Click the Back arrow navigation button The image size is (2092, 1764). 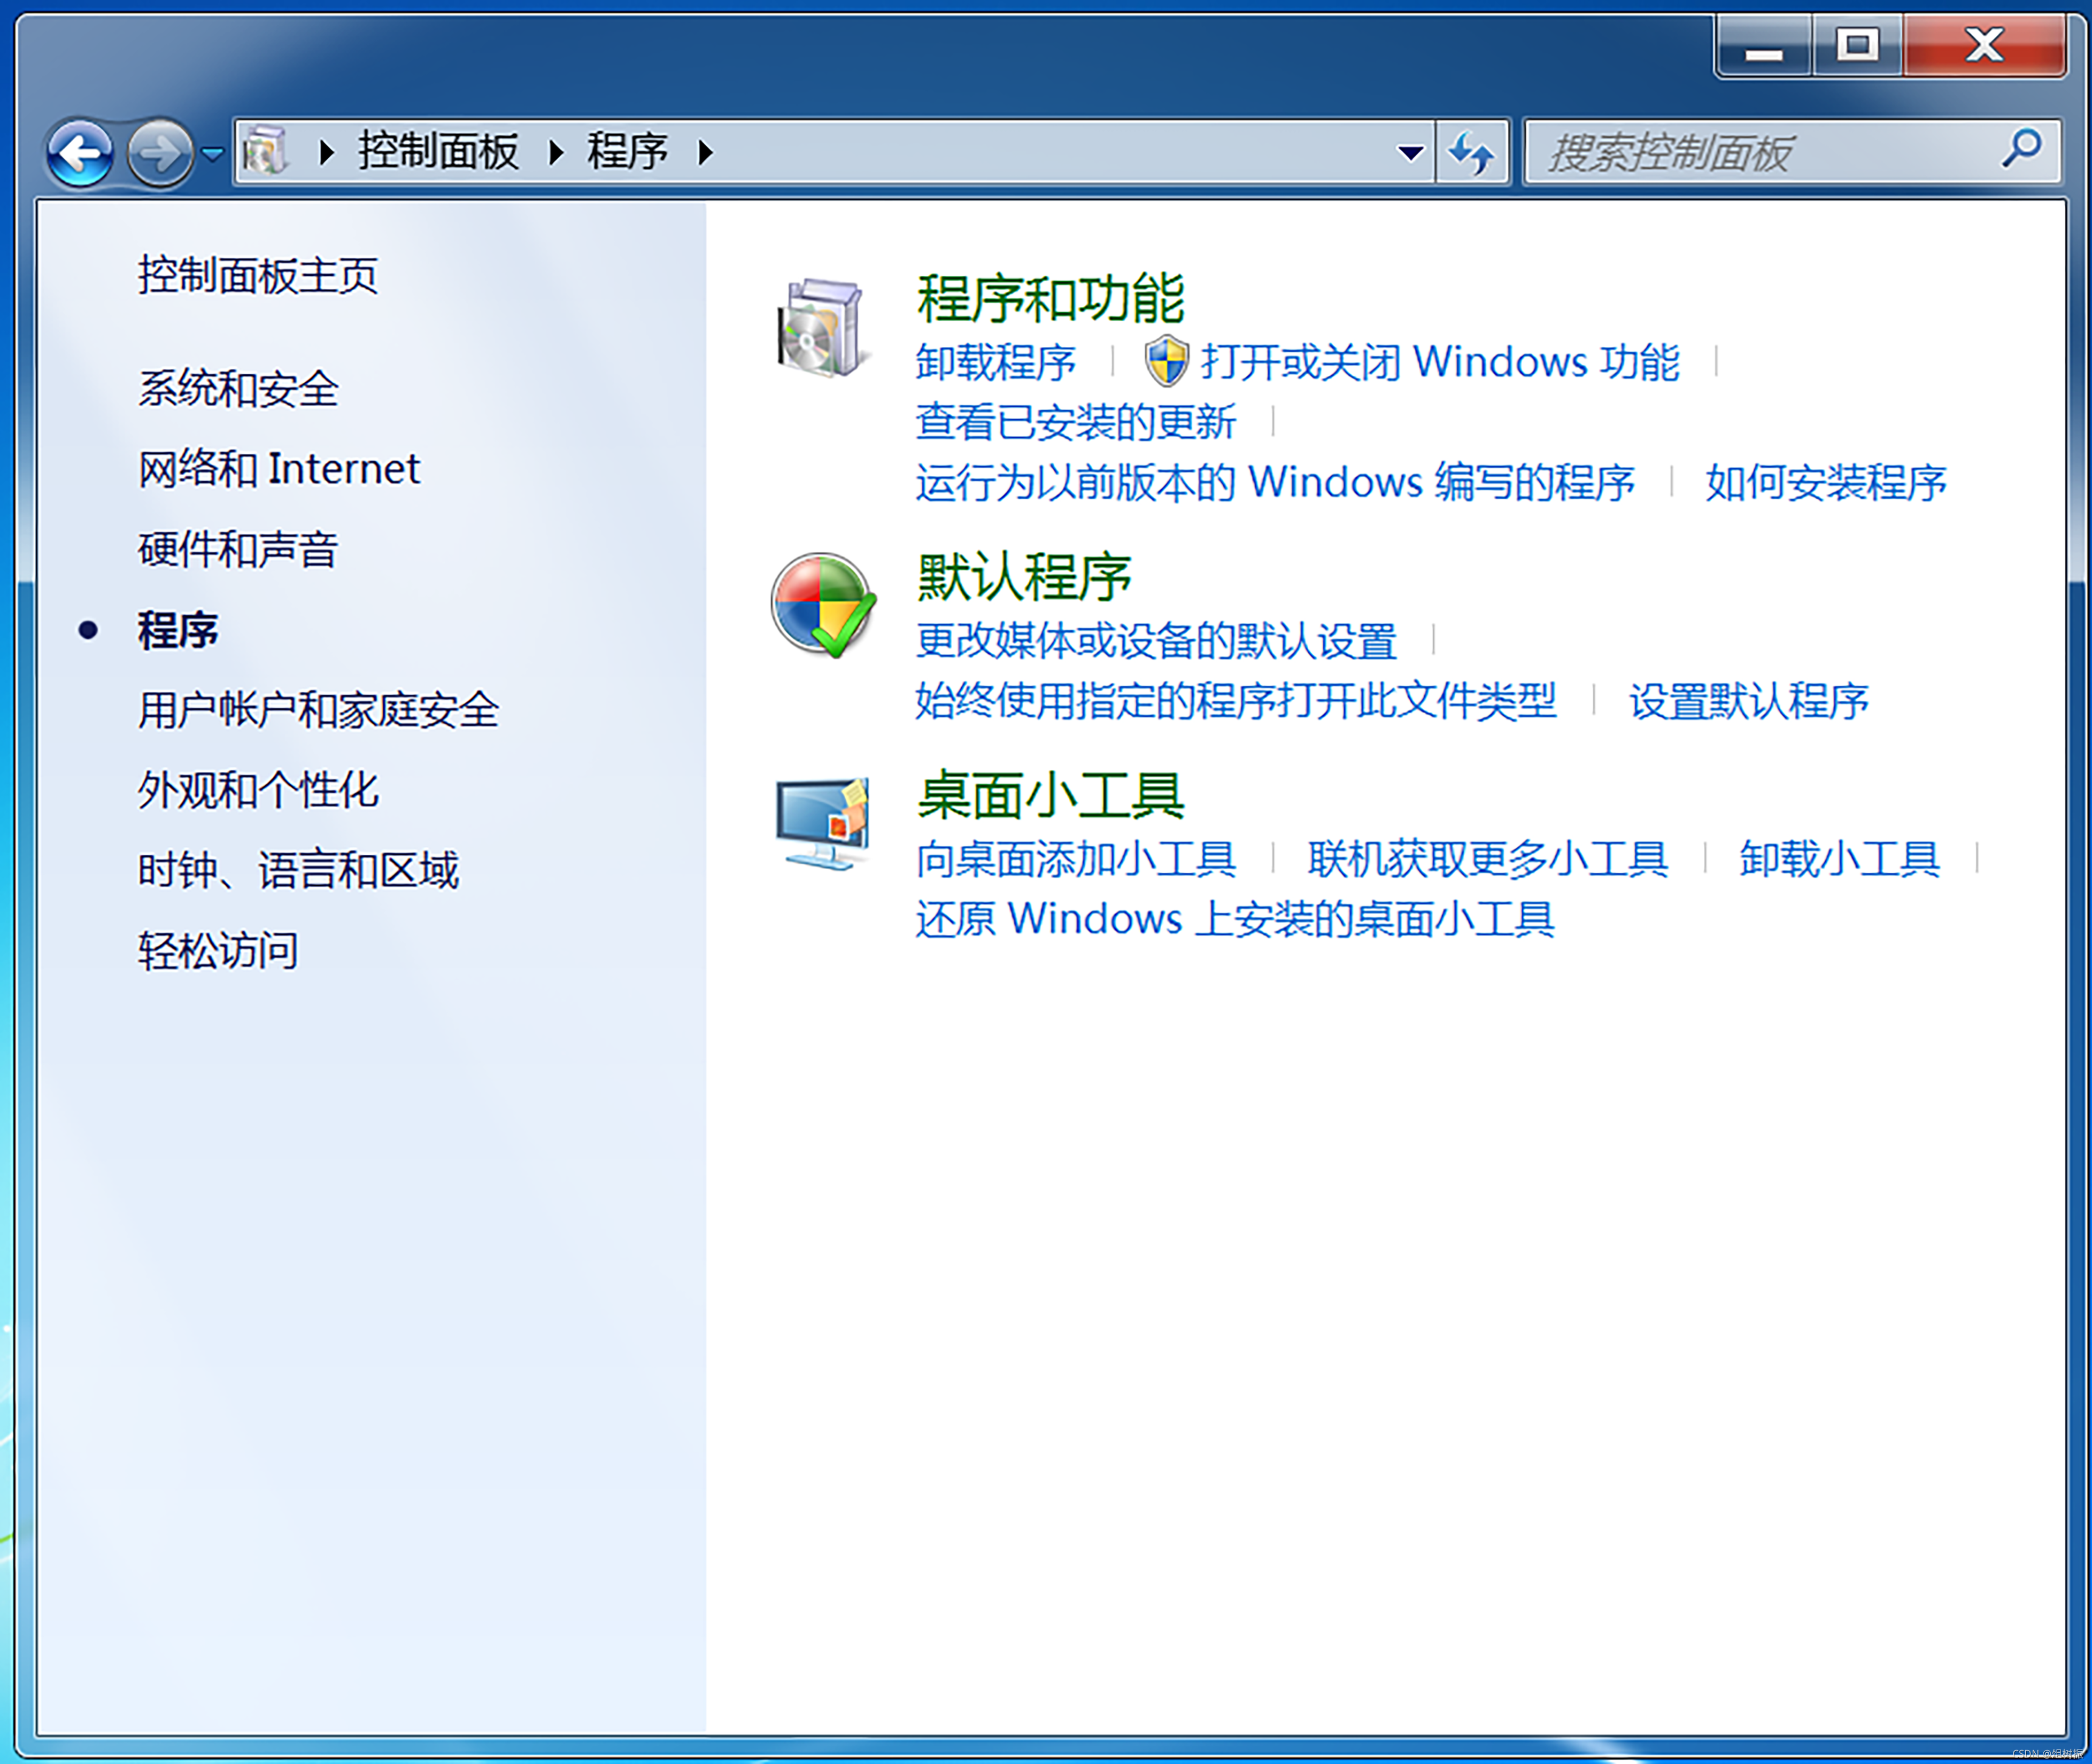click(80, 153)
